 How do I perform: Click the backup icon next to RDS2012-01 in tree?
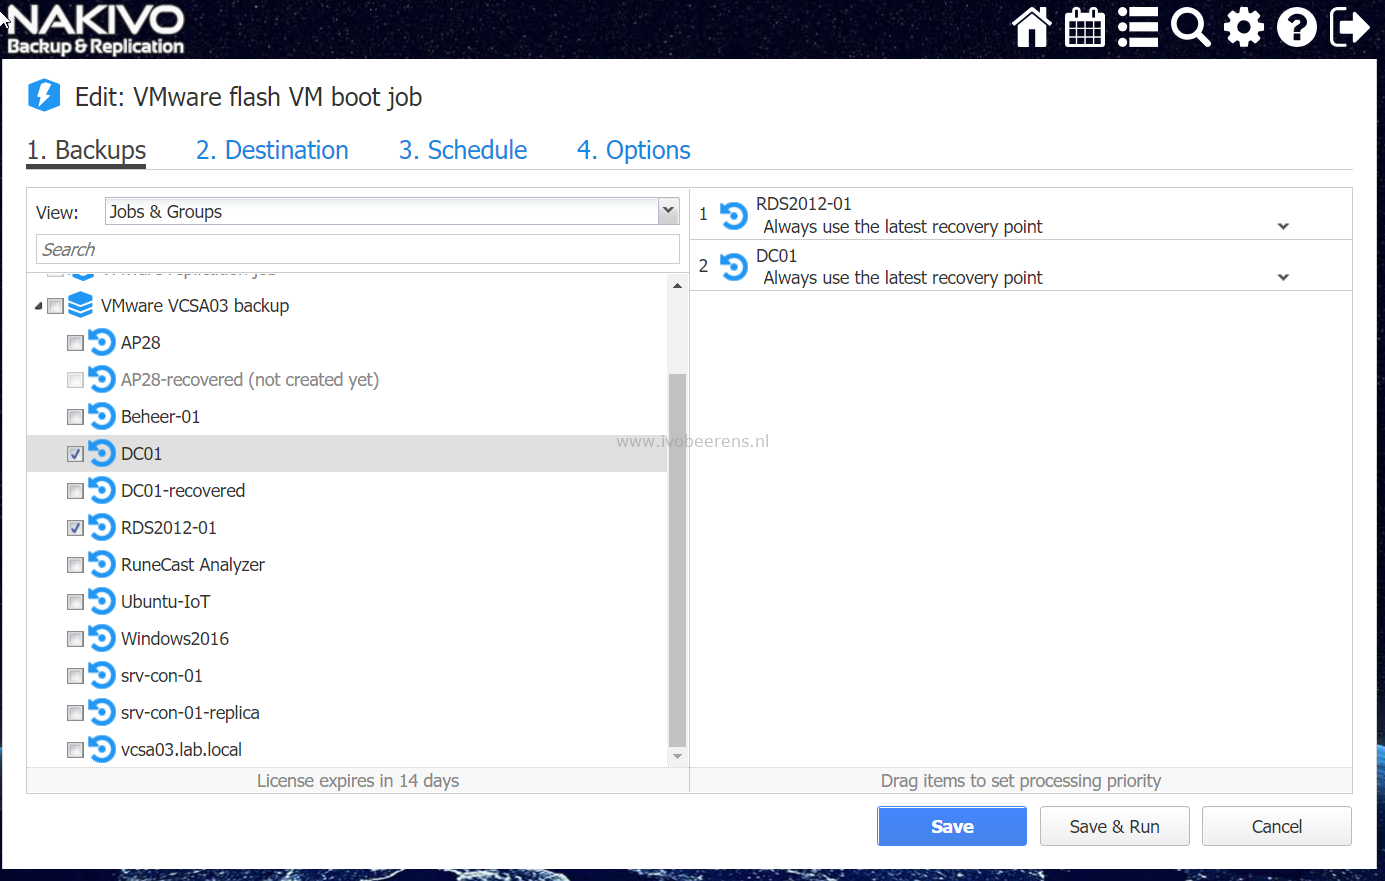(102, 527)
